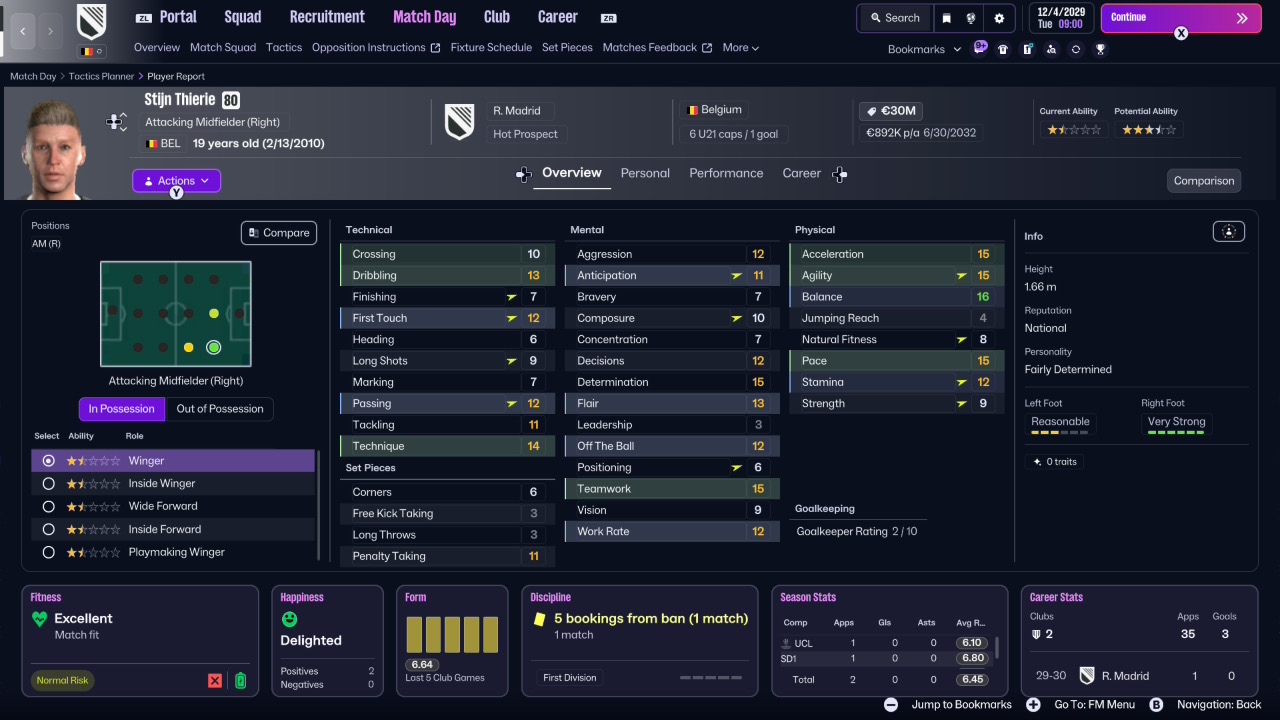1280x720 pixels.
Task: Click the Continue button
Action: pos(1180,18)
